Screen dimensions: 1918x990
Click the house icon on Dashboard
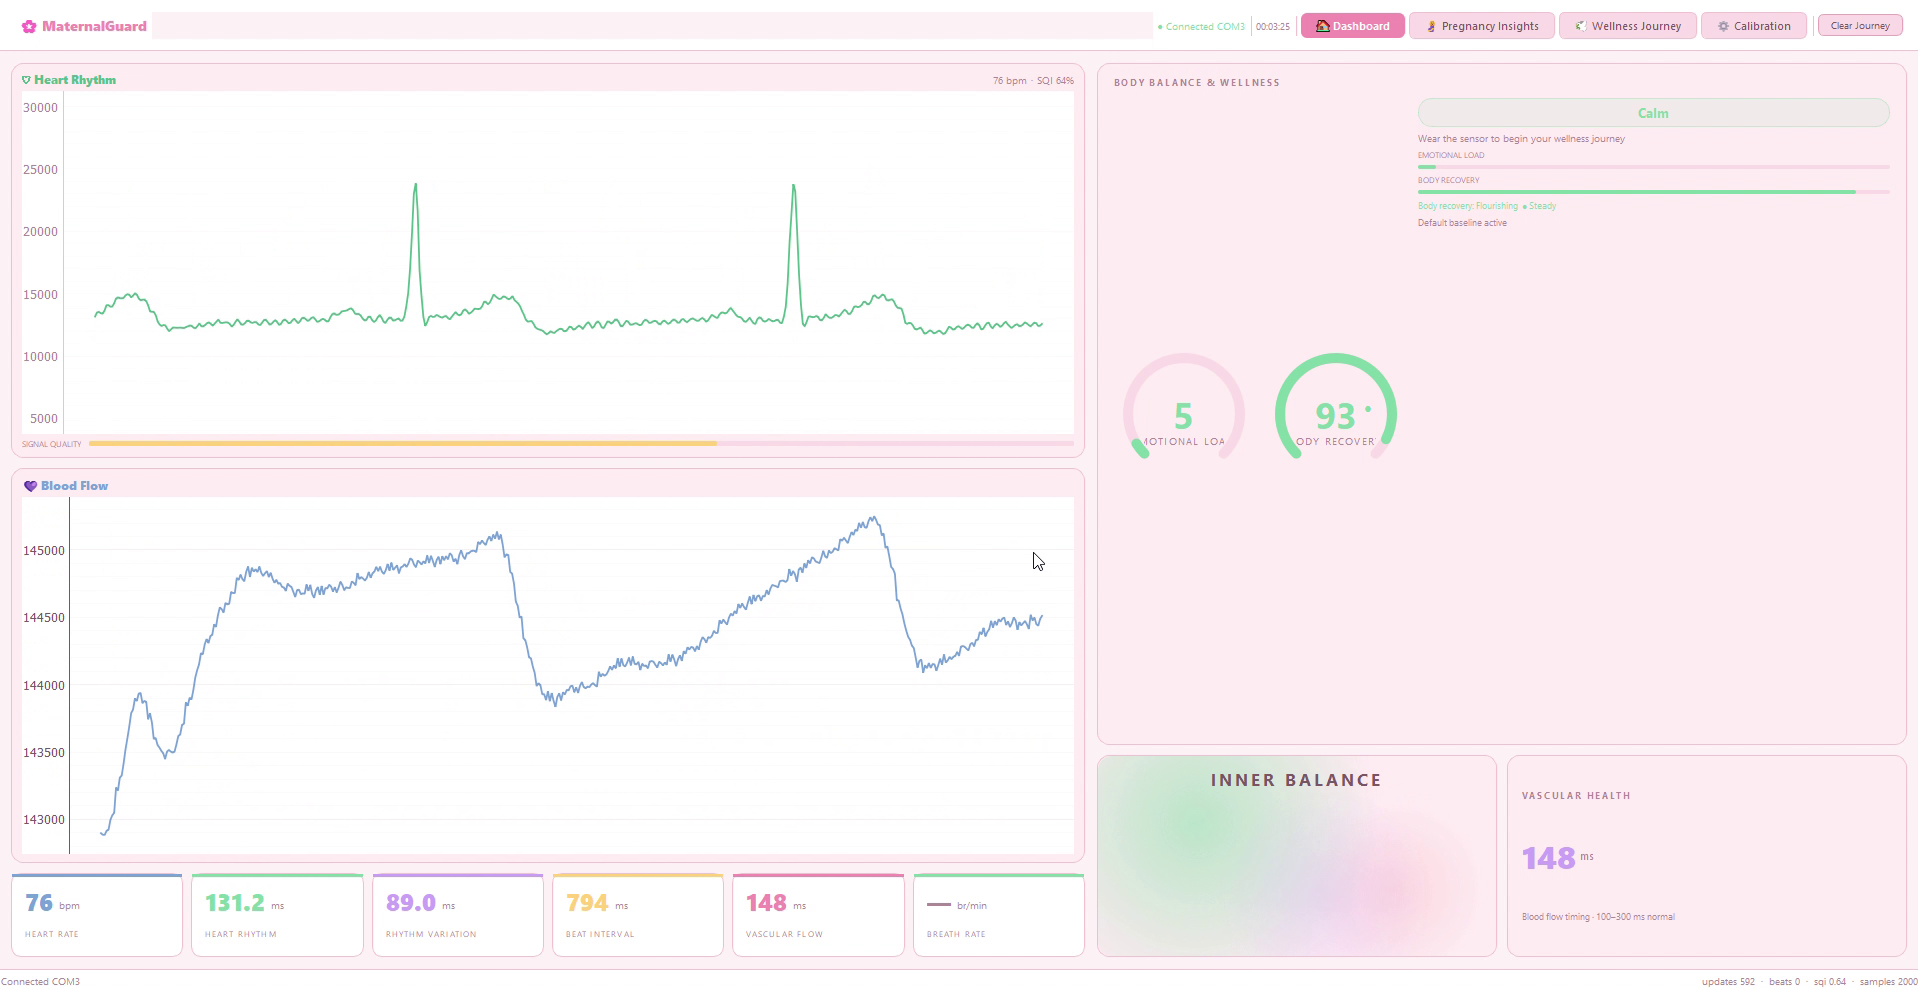(1323, 26)
